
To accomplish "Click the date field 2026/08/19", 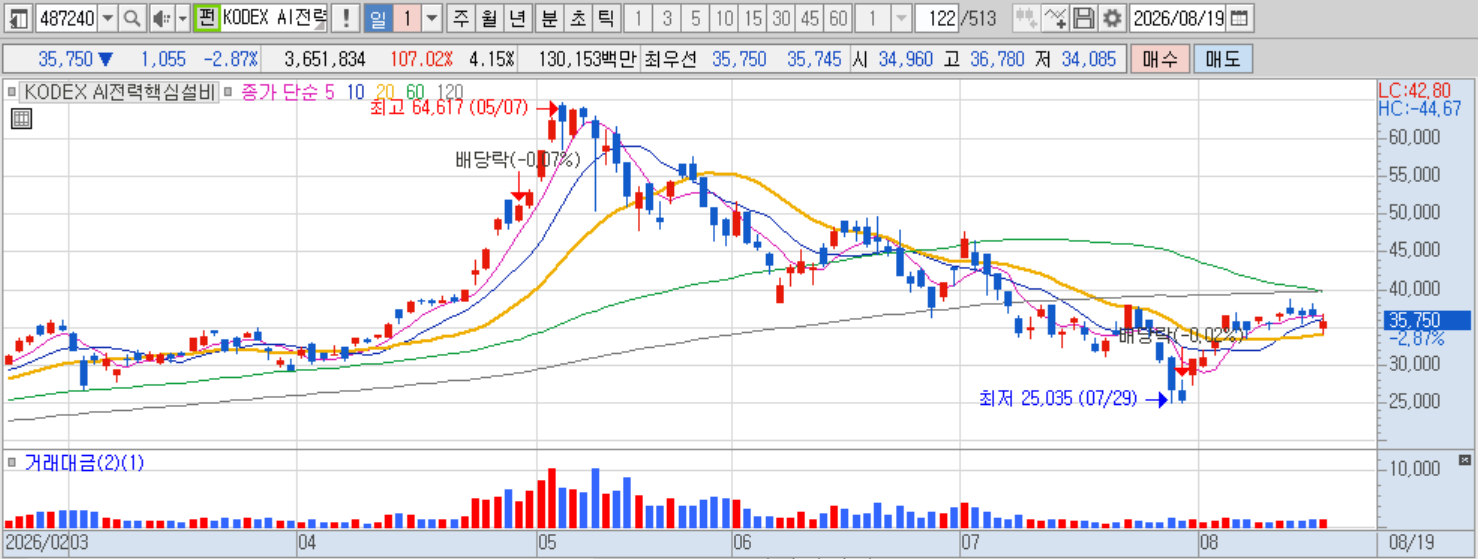I will [1179, 18].
